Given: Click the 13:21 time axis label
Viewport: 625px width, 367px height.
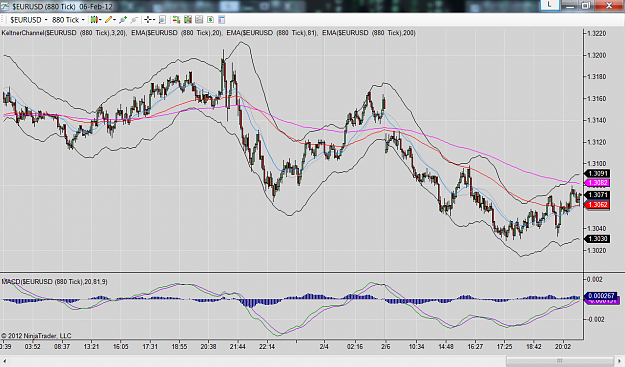Looking at the screenshot, I should (x=91, y=347).
